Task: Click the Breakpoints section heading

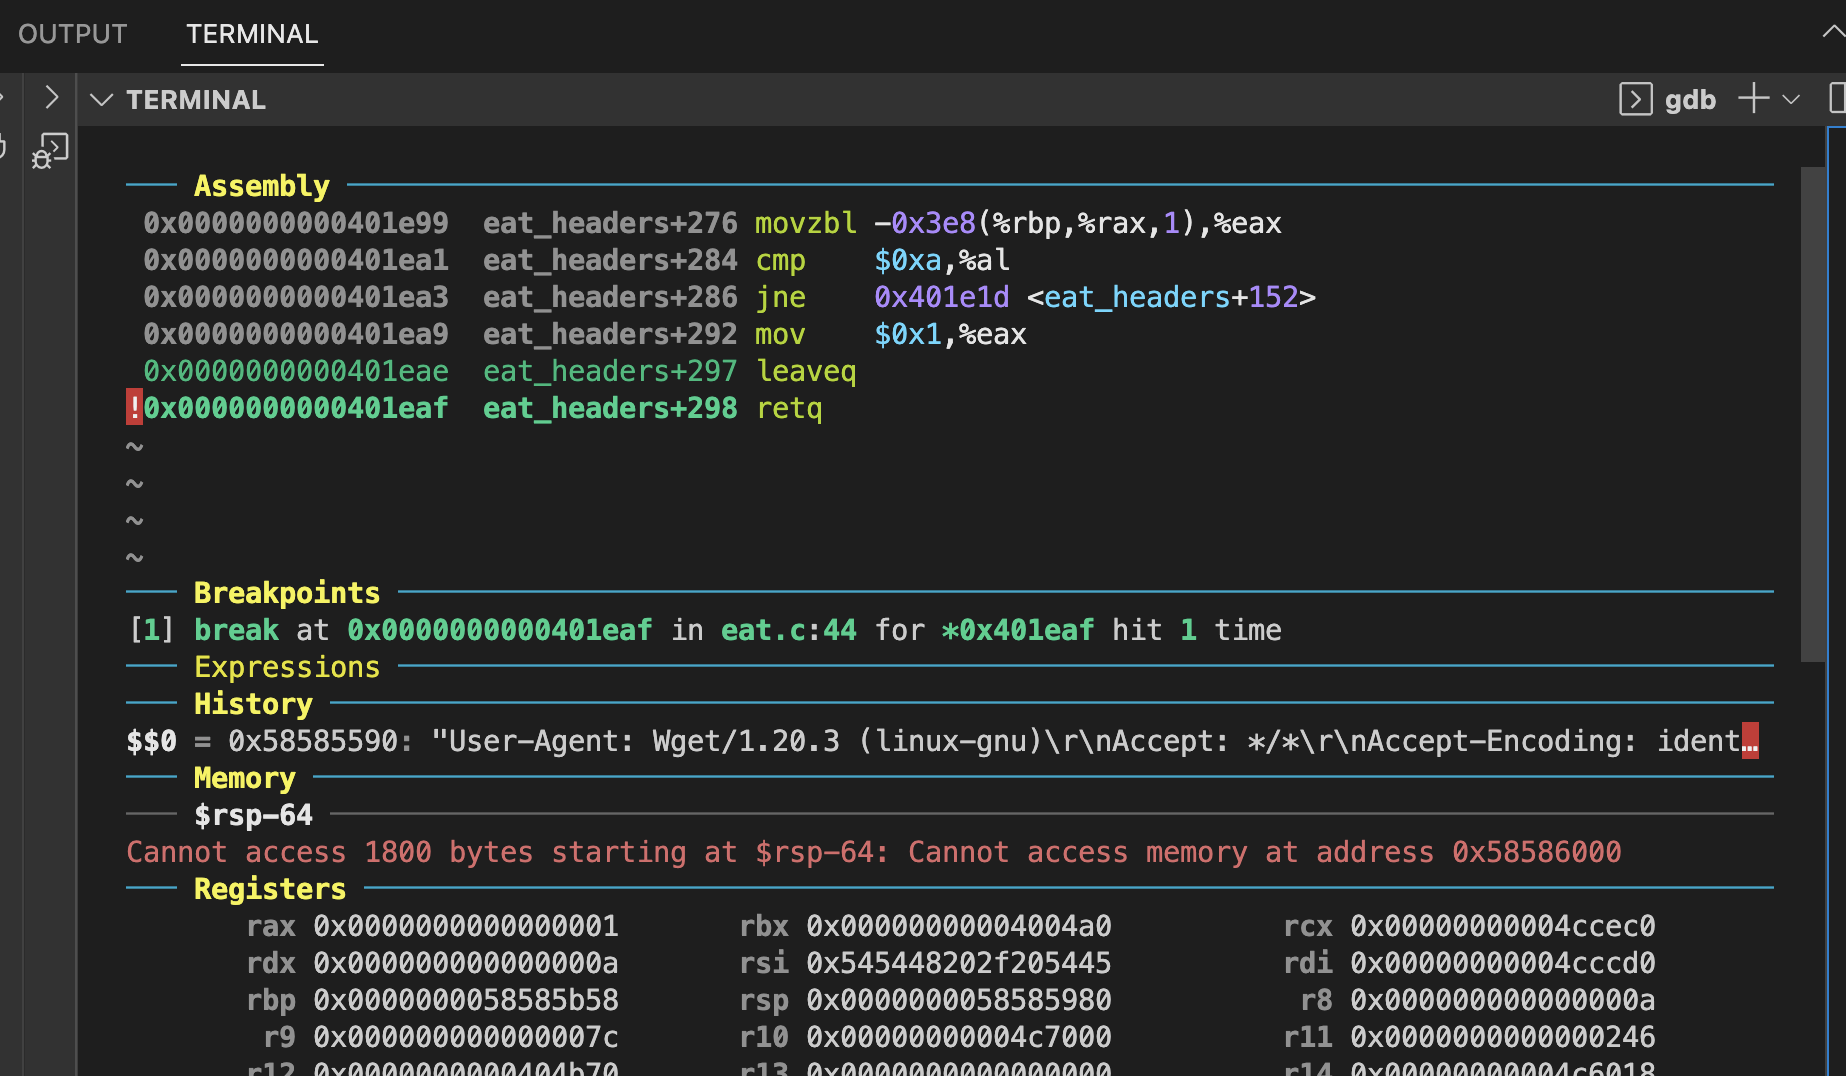Action: 286,593
